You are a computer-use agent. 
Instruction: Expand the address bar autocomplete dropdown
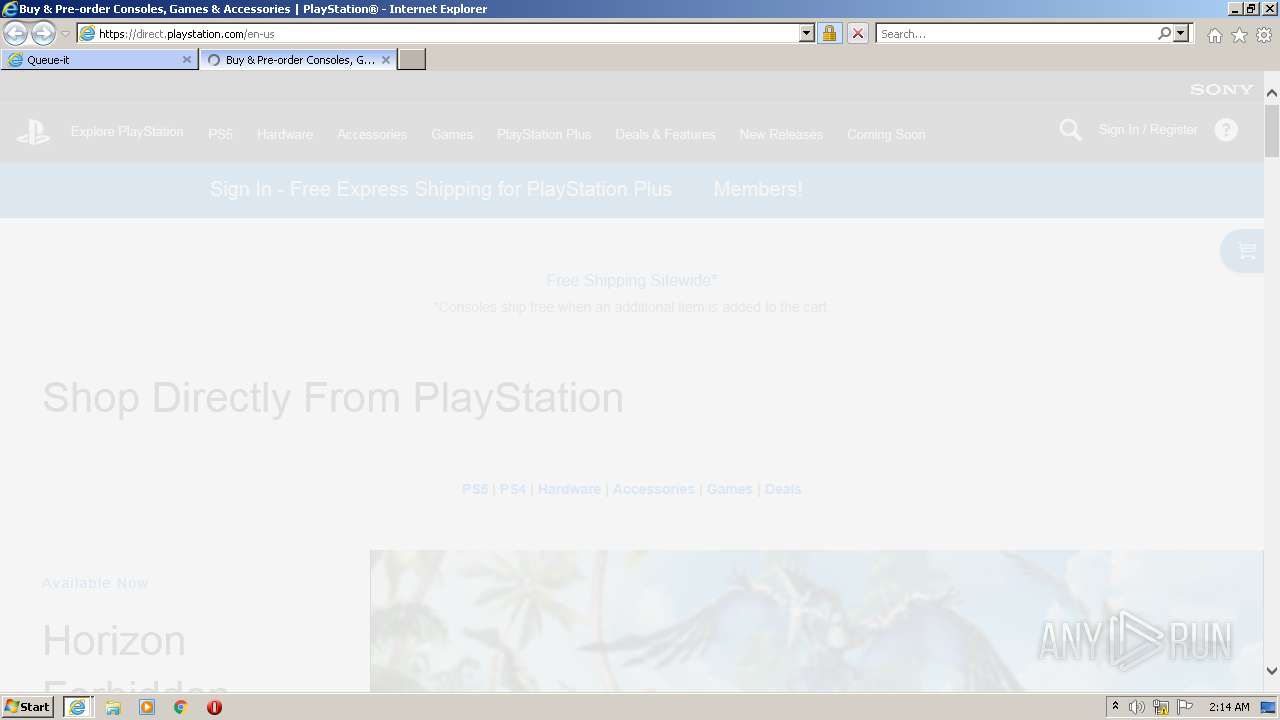(x=807, y=34)
